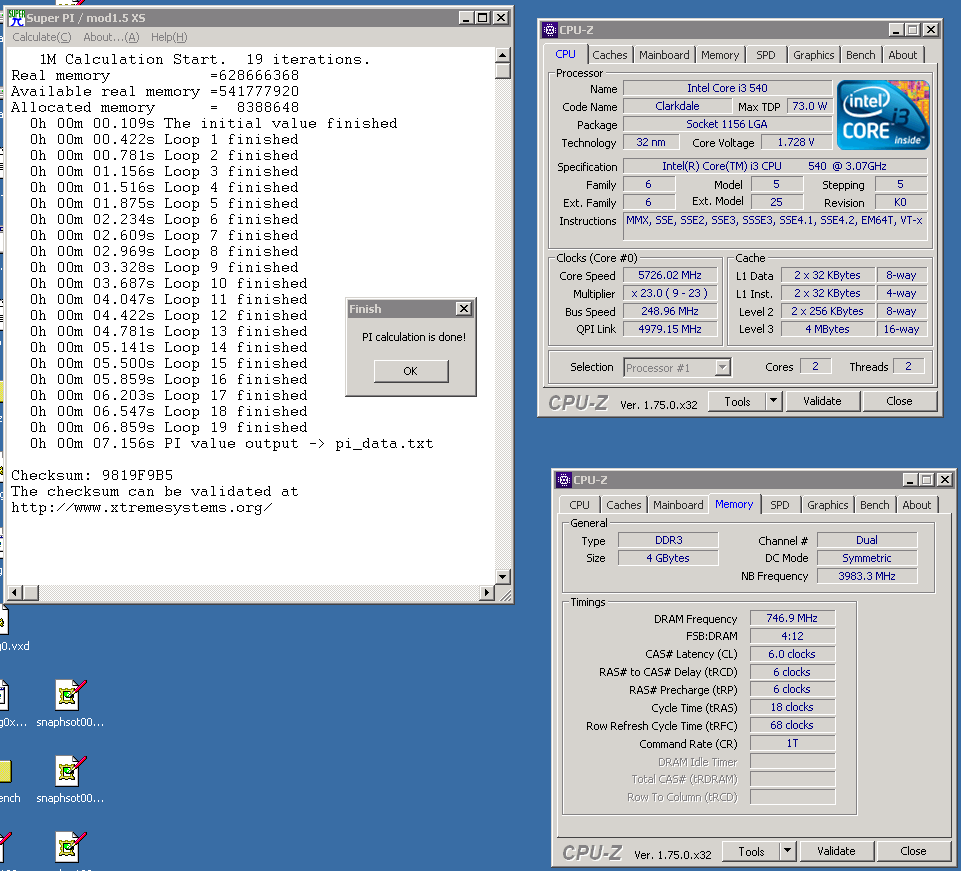Click the Checksum 9819F9B5 line
This screenshot has width=961, height=871.
[93, 476]
